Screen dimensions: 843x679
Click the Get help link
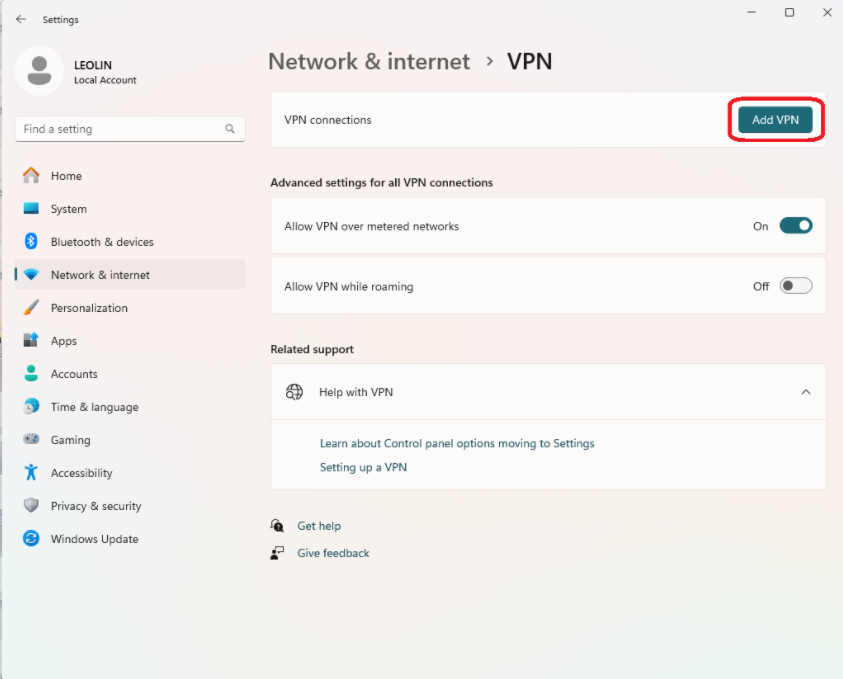(319, 526)
